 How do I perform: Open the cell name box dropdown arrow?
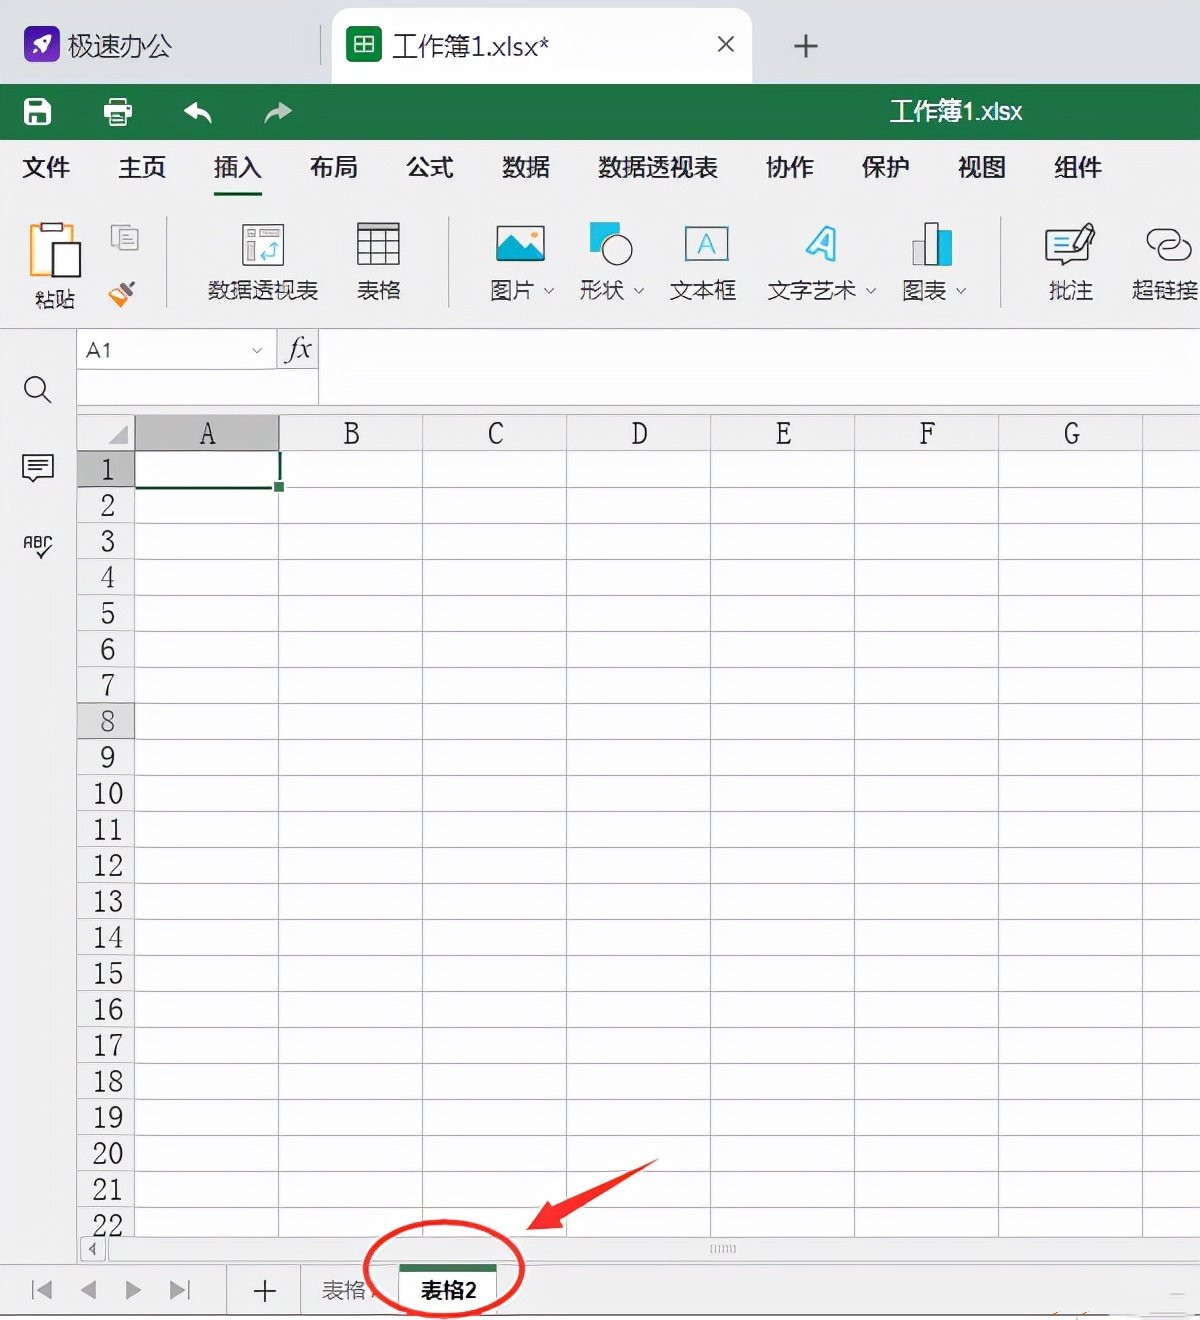click(x=257, y=350)
